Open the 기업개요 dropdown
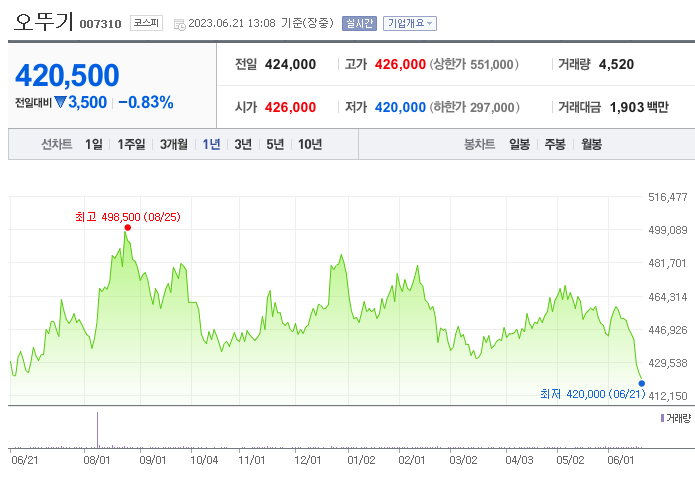This screenshot has height=479, width=695. coord(410,23)
